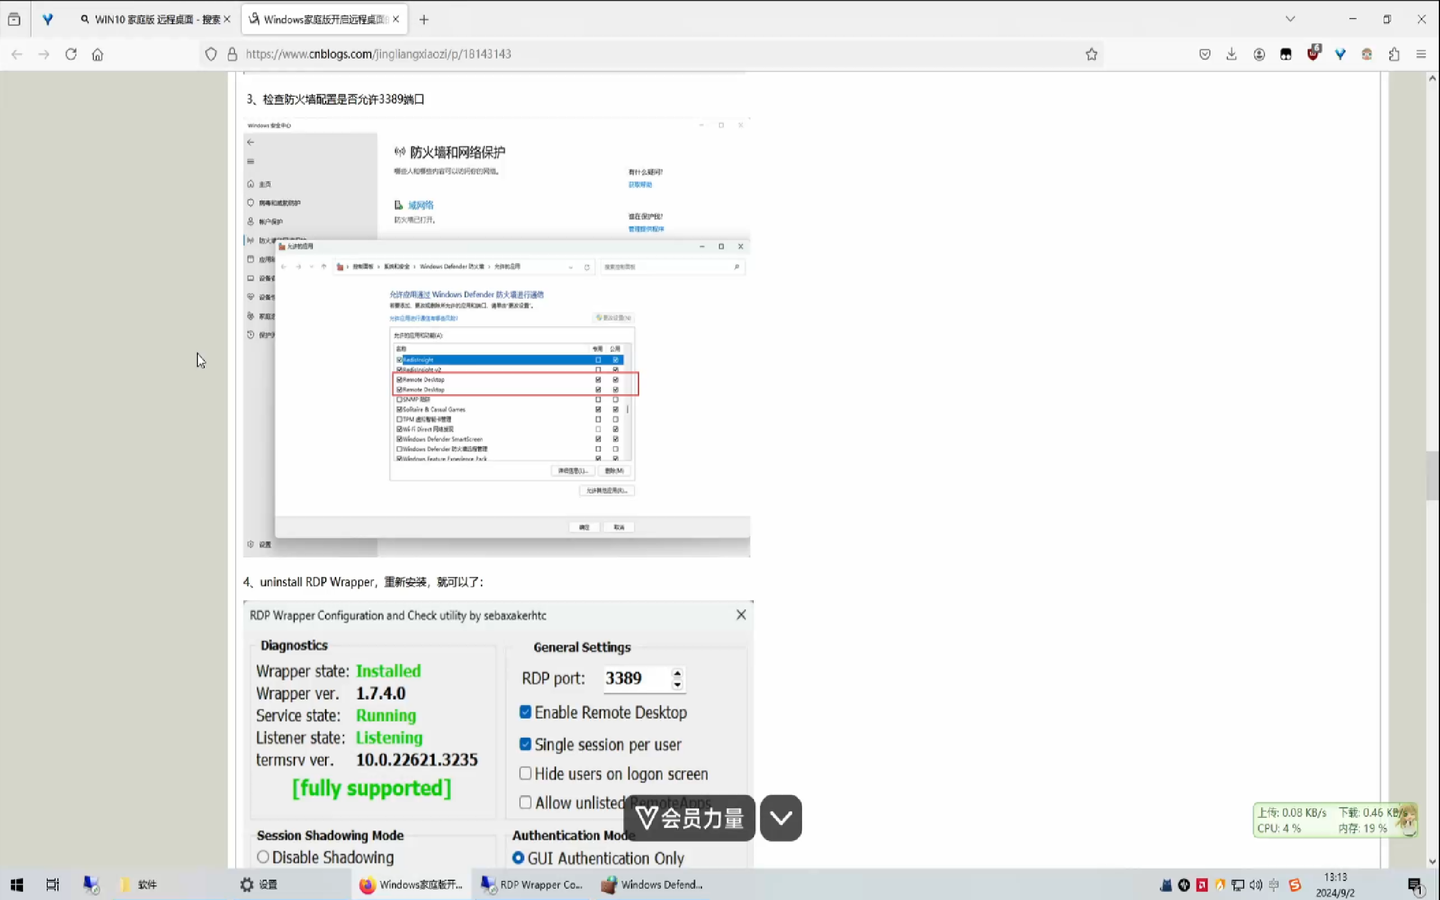
Task: Click the network speed and CPU monitor widget
Action: [x=1335, y=820]
